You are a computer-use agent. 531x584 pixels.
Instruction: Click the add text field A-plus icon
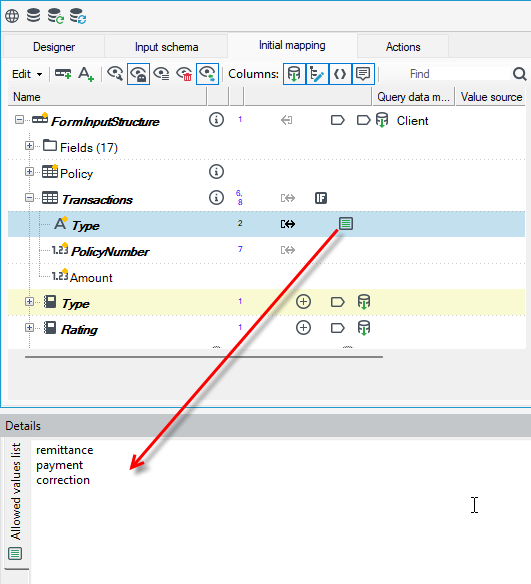(x=86, y=74)
